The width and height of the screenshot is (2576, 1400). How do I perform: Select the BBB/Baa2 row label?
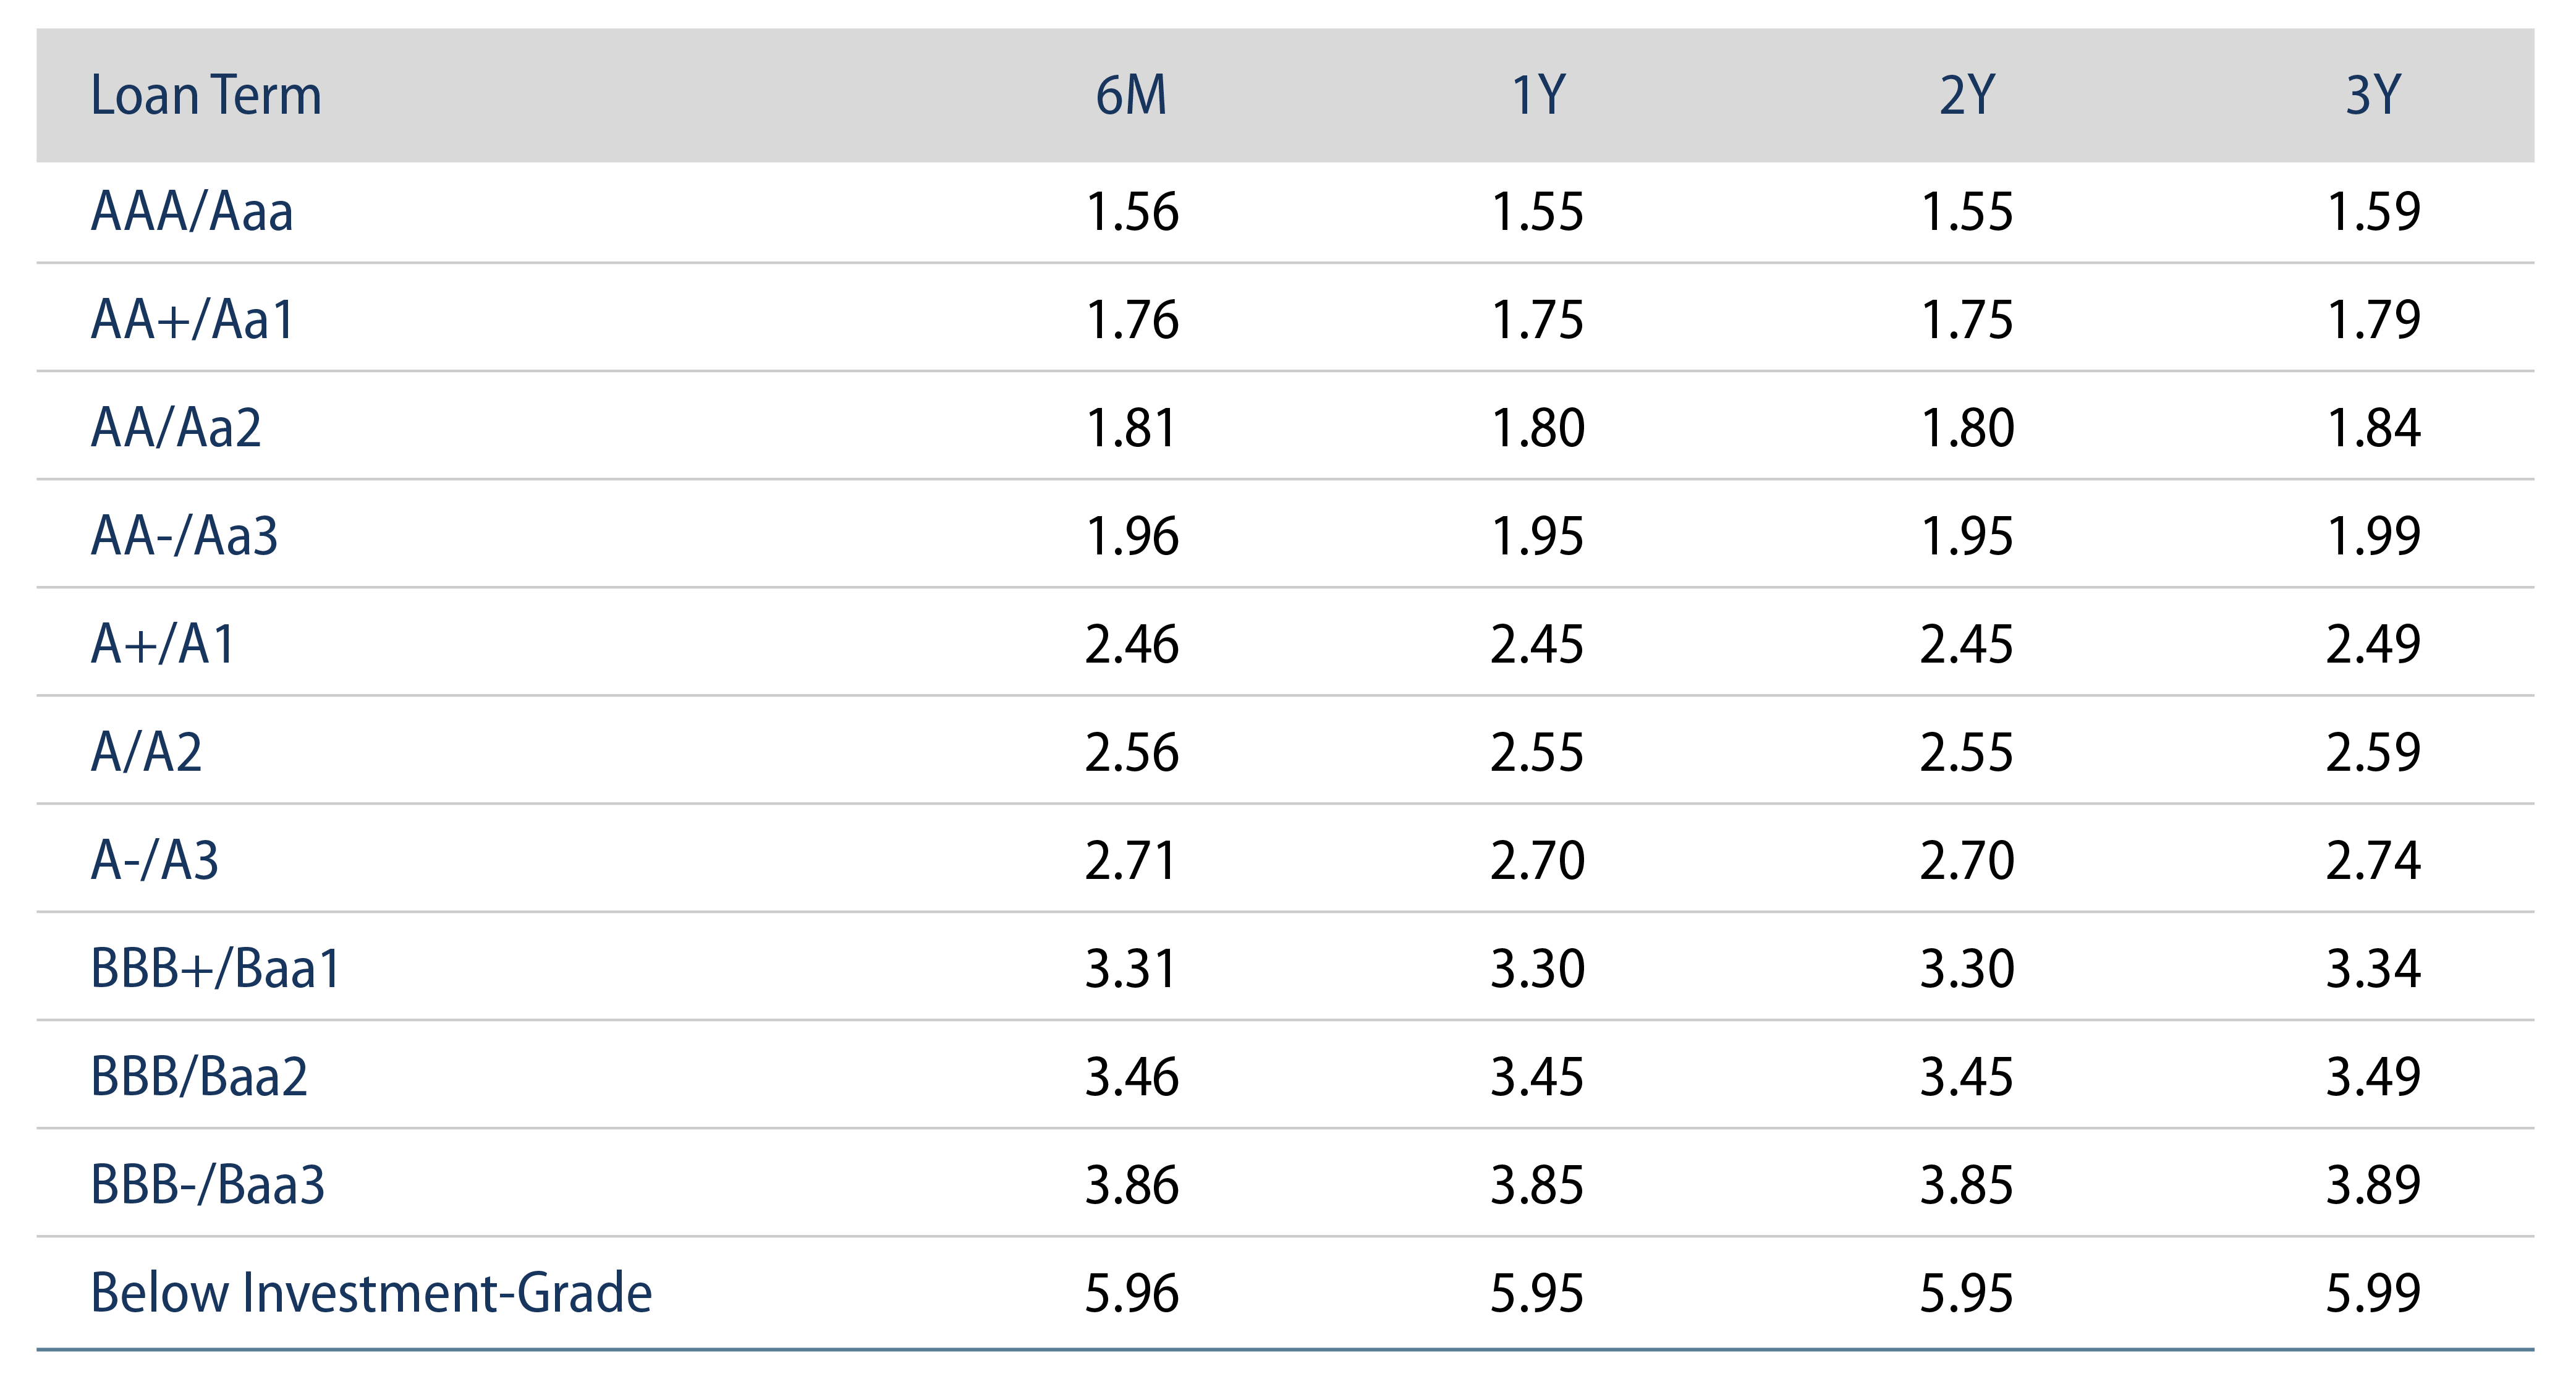[x=199, y=1077]
